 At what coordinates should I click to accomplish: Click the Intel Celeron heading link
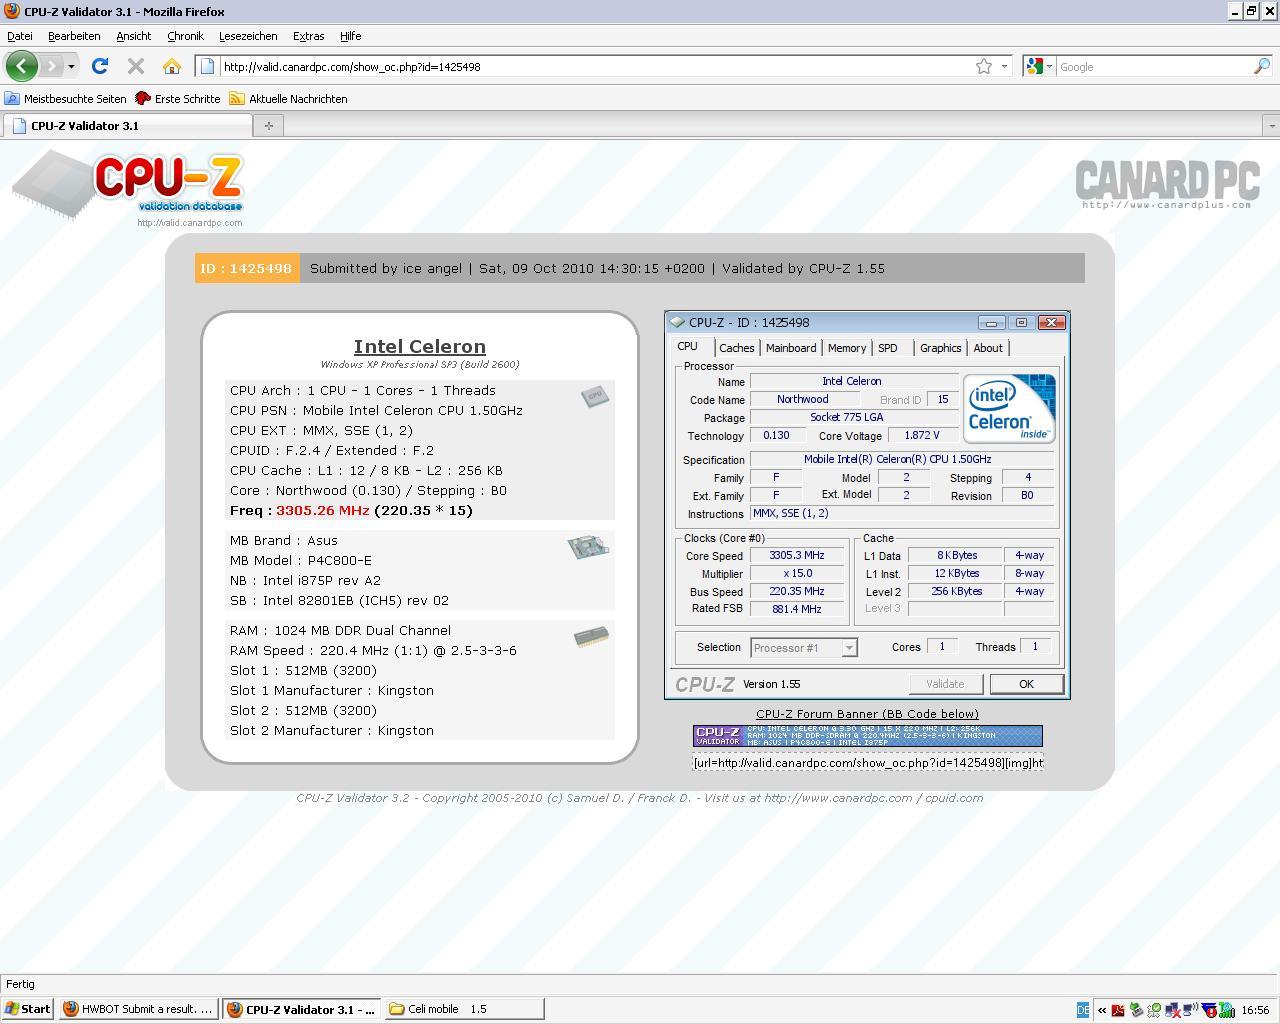coord(420,346)
